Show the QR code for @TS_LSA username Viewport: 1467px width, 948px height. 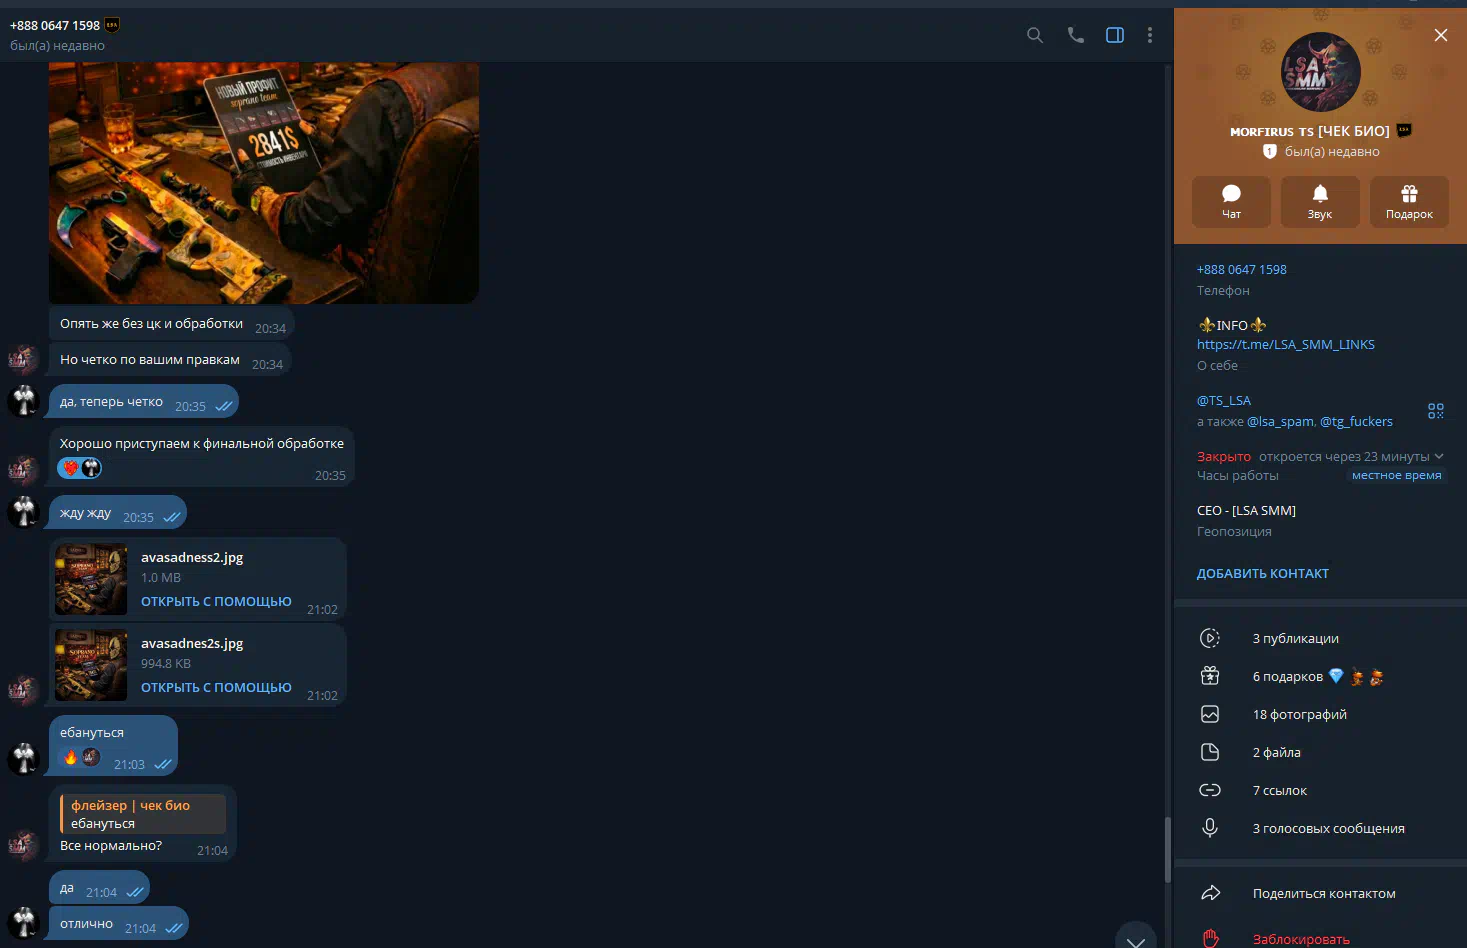pos(1436,411)
